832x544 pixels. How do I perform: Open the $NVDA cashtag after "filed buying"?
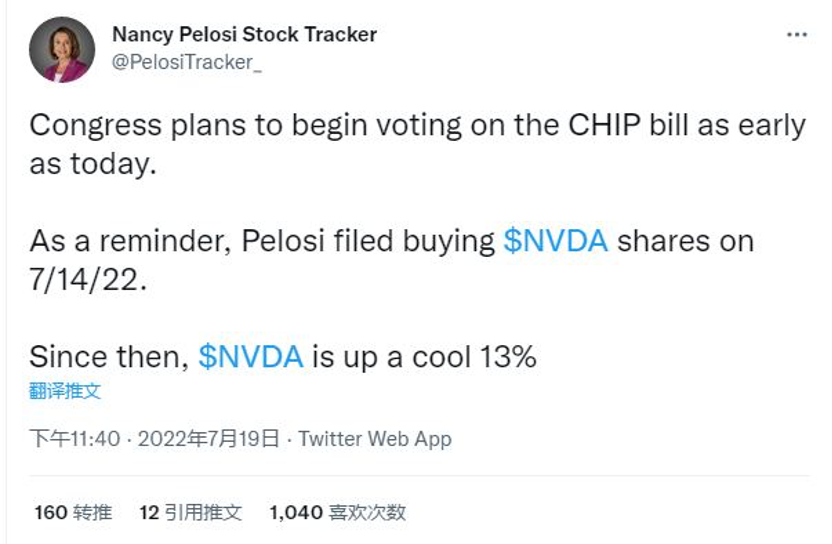click(556, 241)
